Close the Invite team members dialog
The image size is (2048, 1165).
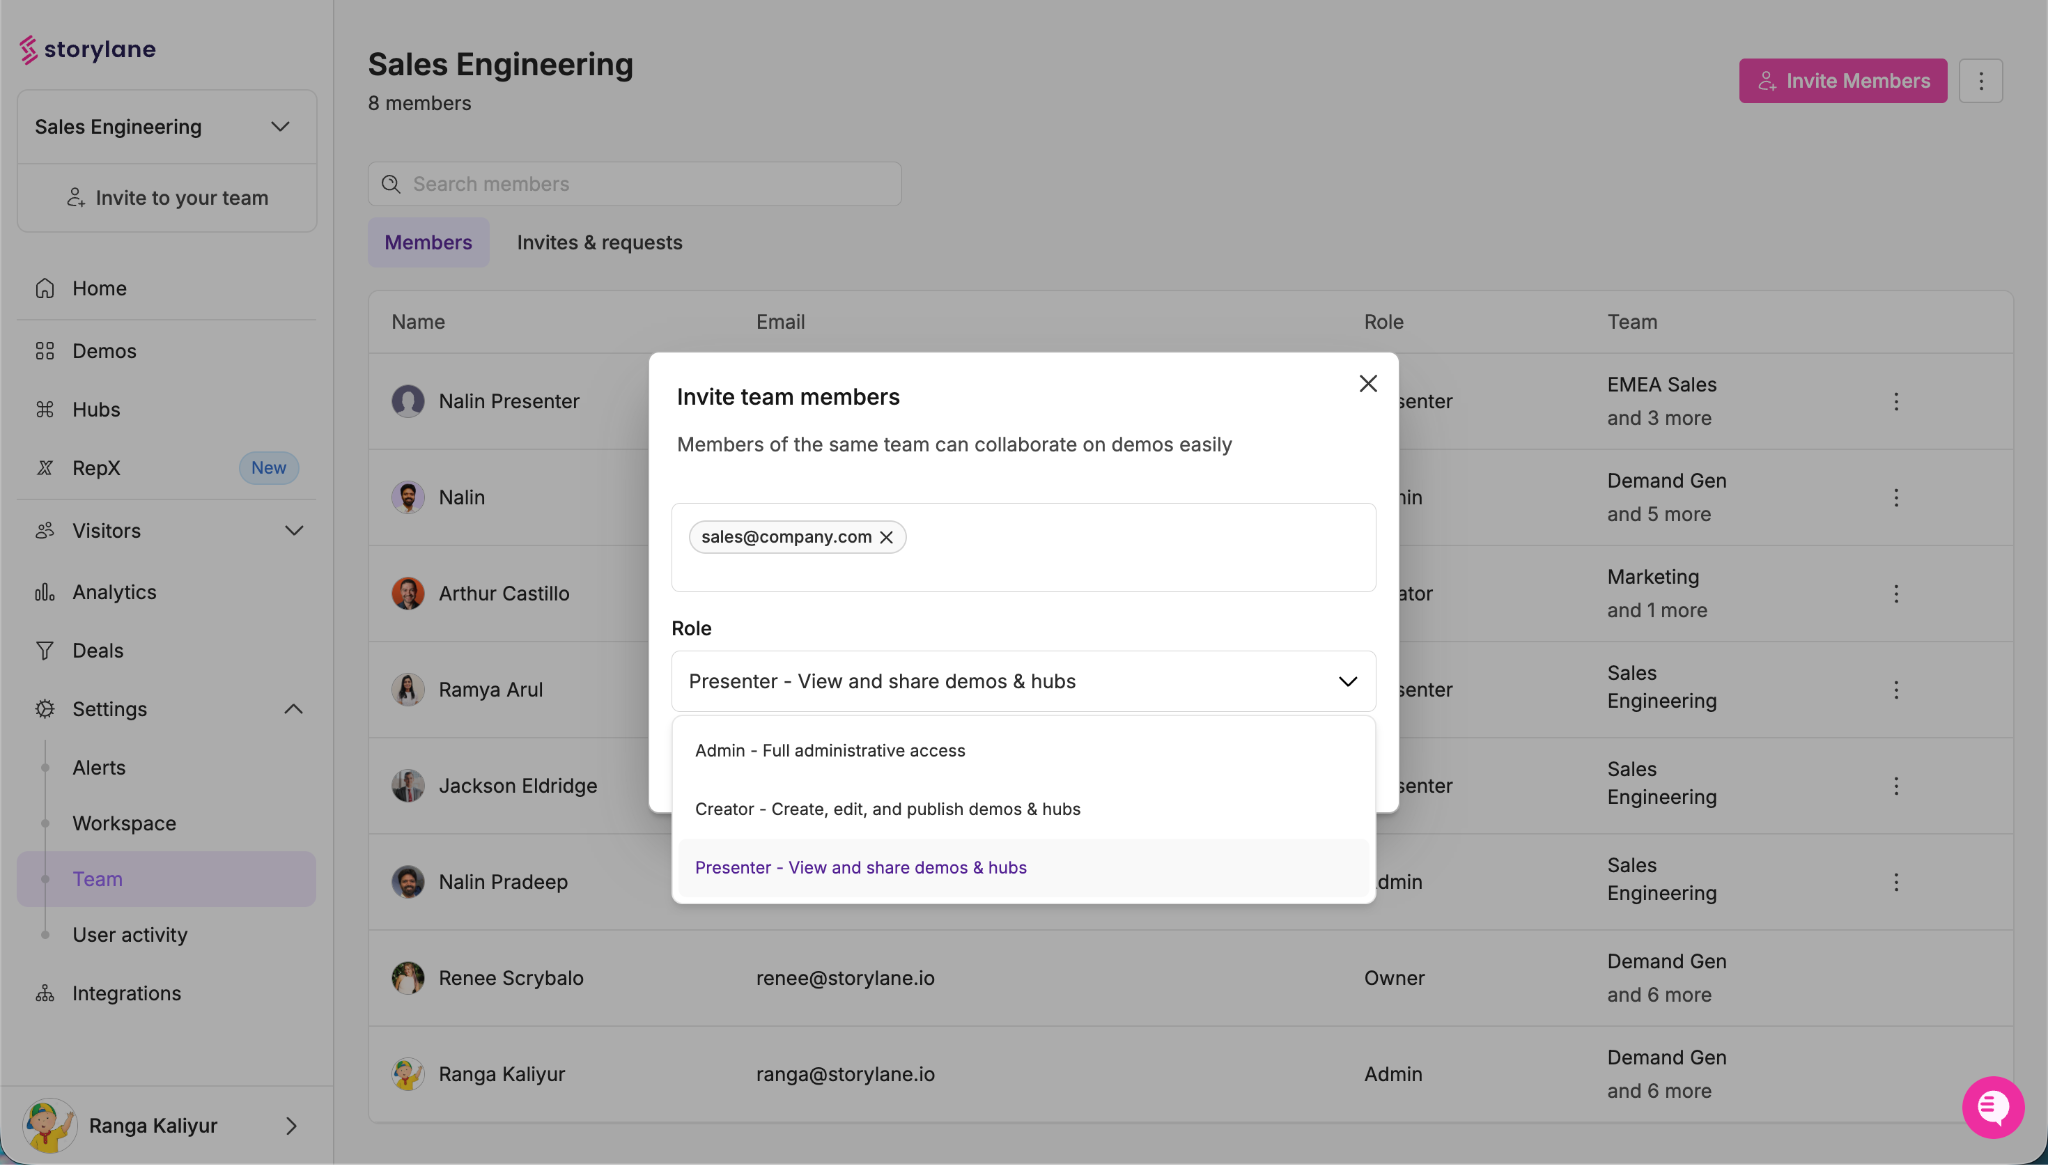[1368, 384]
